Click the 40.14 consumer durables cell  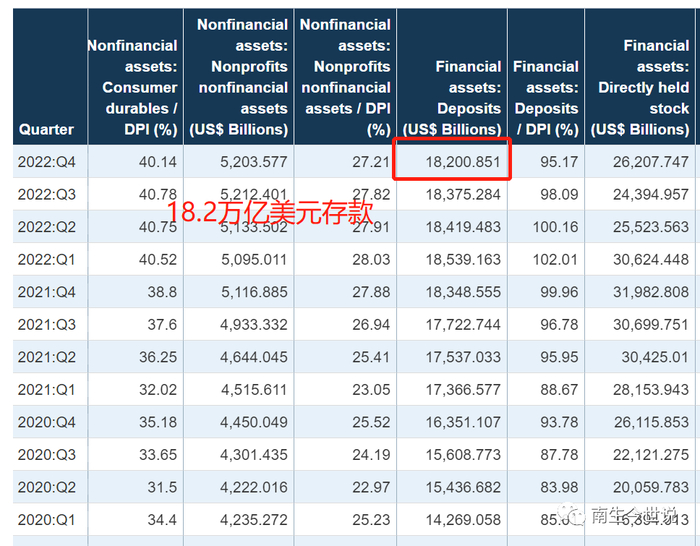157,162
